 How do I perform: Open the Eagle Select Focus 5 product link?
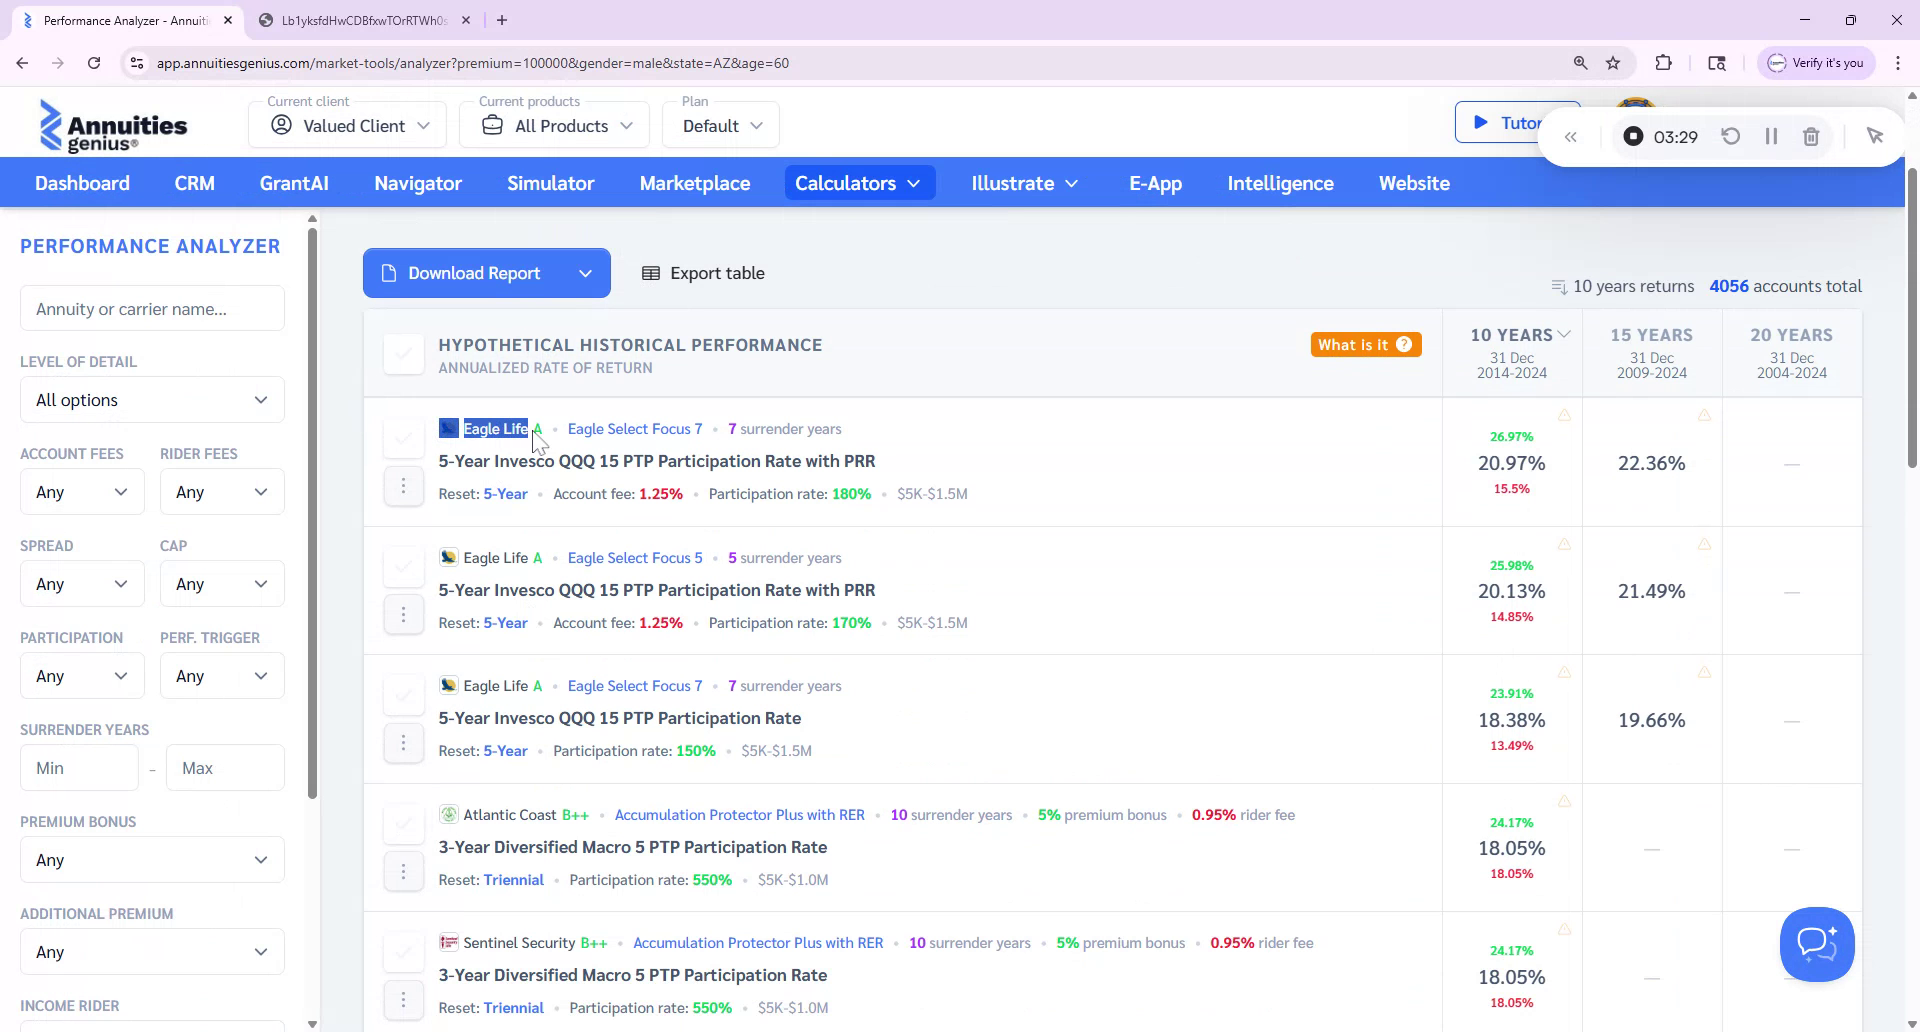[634, 557]
